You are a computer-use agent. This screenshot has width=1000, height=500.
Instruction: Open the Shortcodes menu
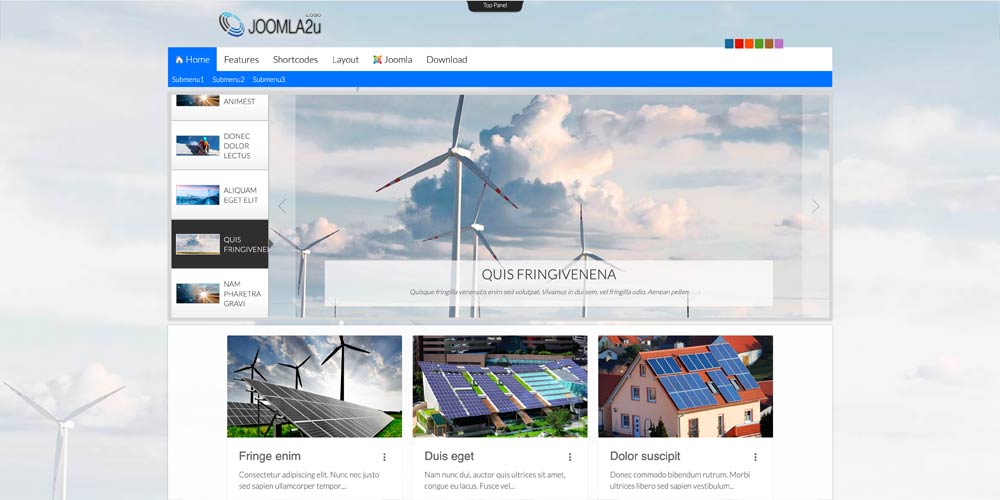pyautogui.click(x=295, y=60)
